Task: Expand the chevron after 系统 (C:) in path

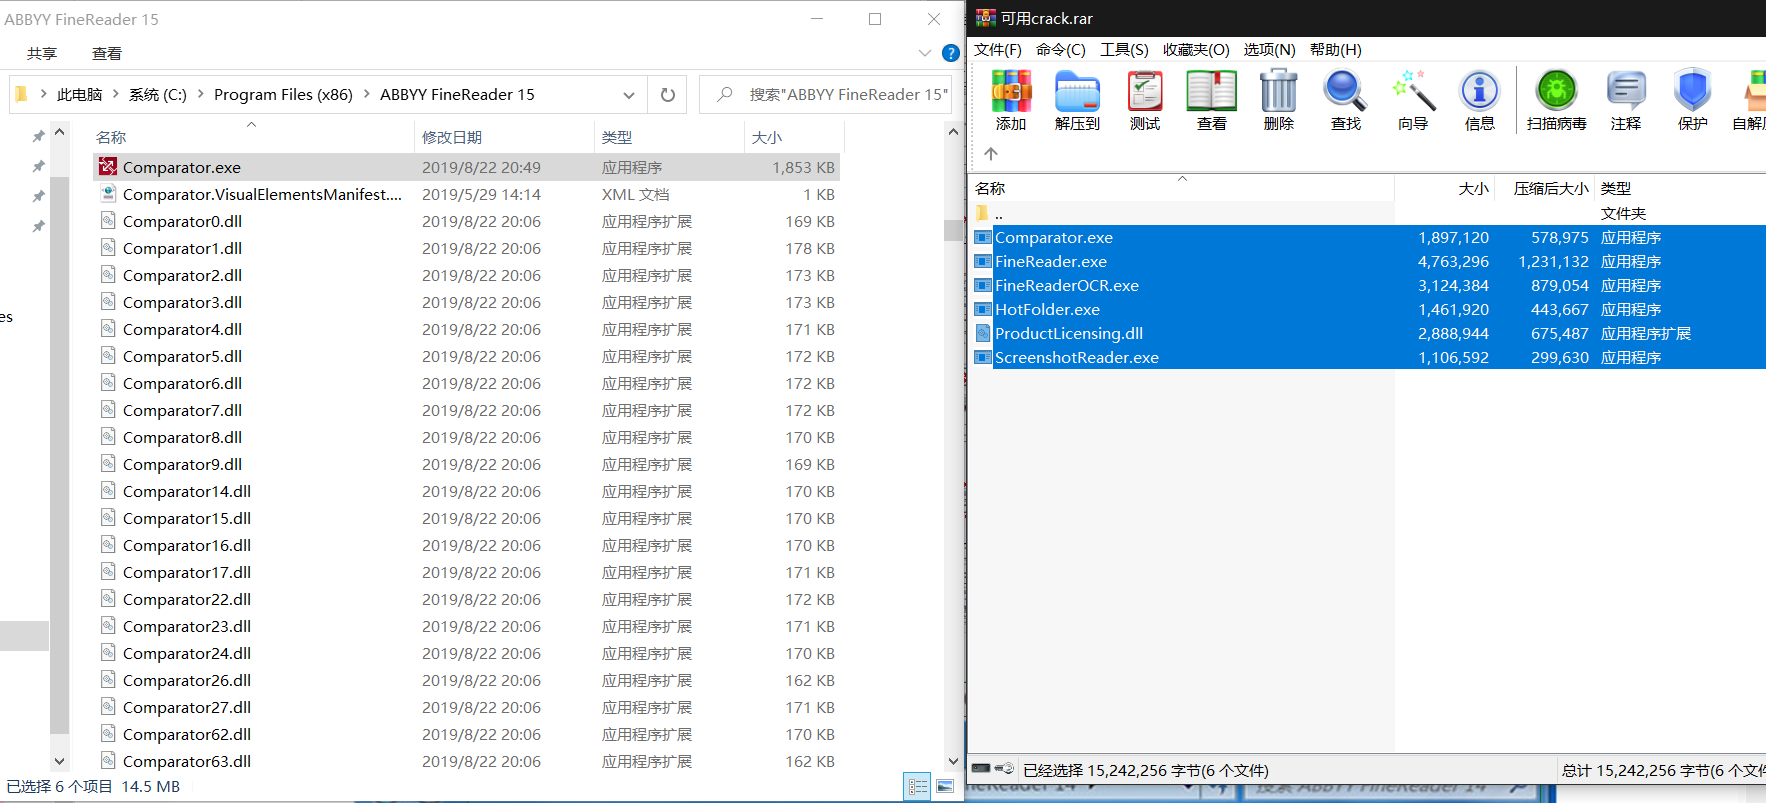Action: tap(200, 94)
